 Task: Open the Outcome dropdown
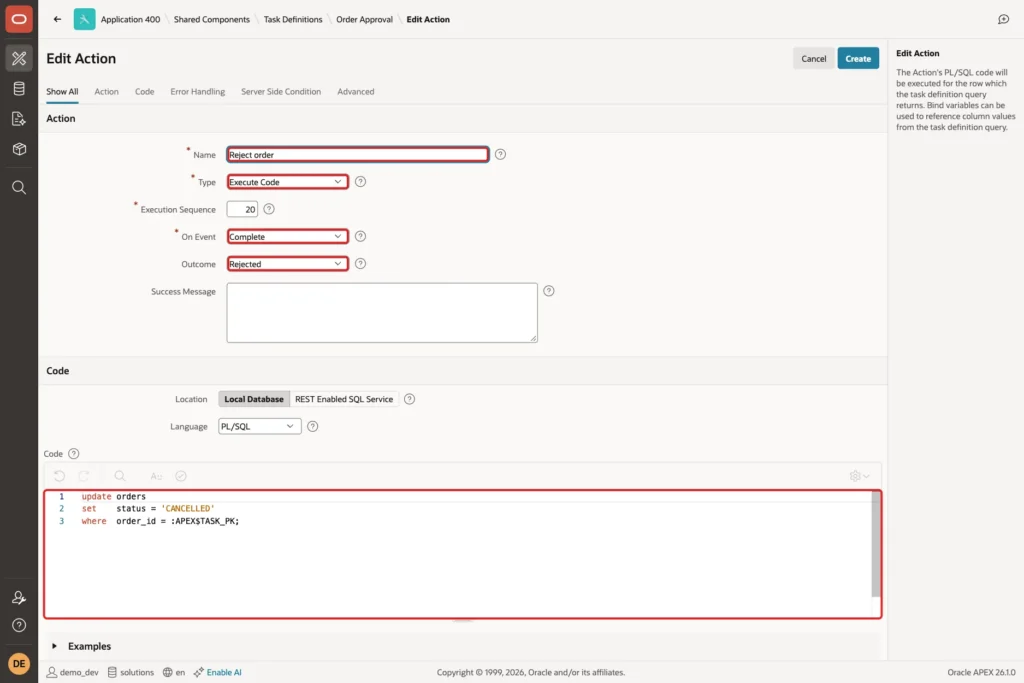tap(287, 264)
